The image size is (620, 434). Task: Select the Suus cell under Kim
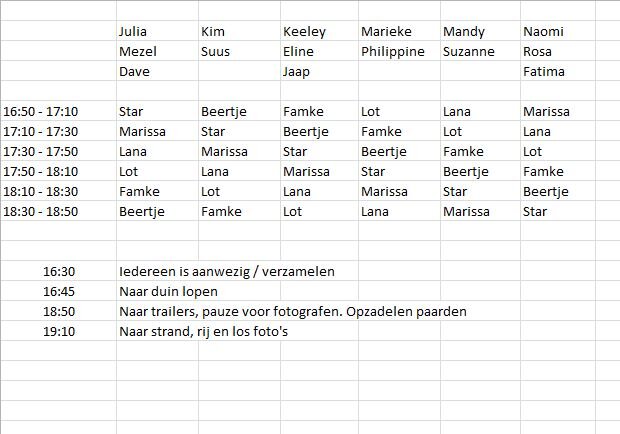tap(239, 51)
